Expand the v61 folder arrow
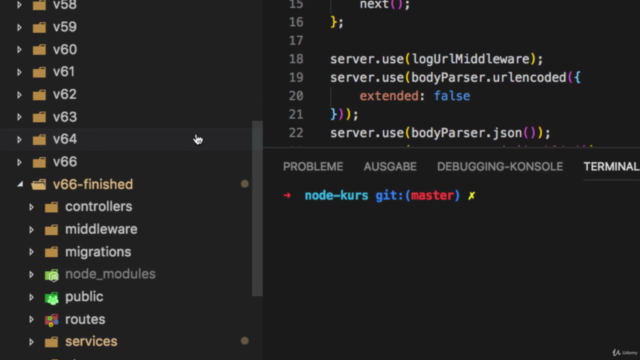Screen dimensions: 640x360 pyautogui.click(x=19, y=72)
